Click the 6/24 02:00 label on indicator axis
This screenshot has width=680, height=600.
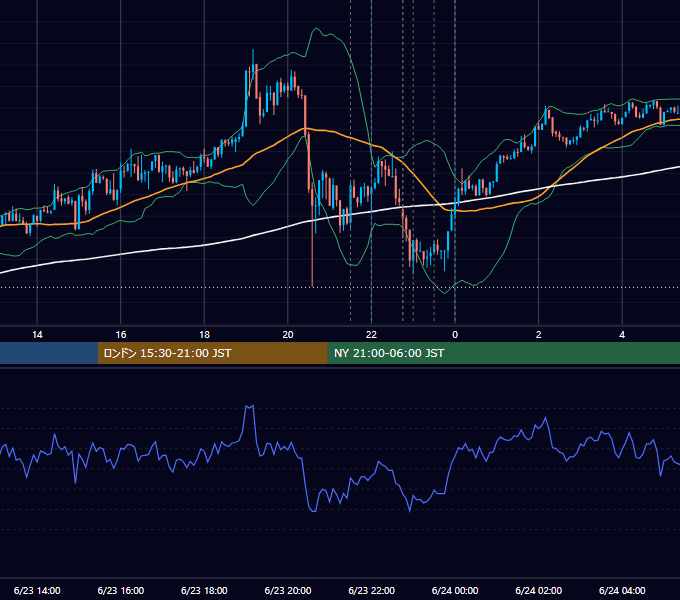(x=539, y=590)
